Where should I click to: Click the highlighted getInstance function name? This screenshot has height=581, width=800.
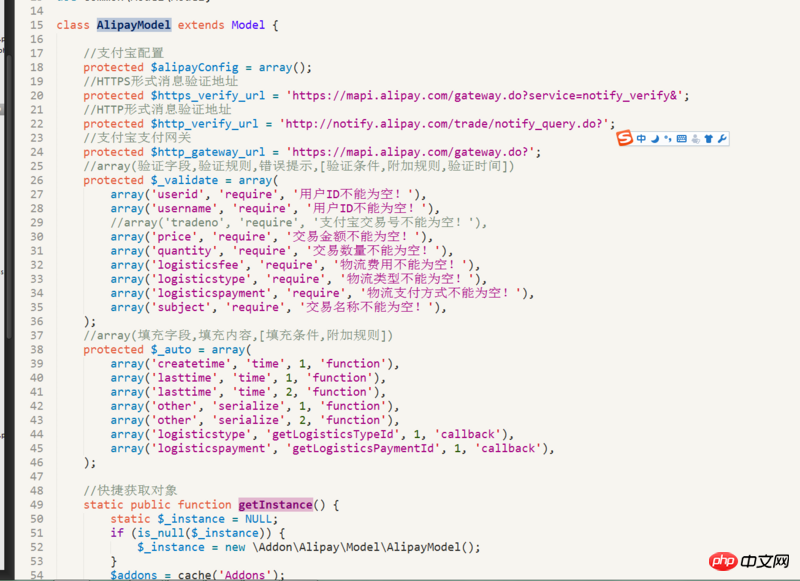[275, 505]
